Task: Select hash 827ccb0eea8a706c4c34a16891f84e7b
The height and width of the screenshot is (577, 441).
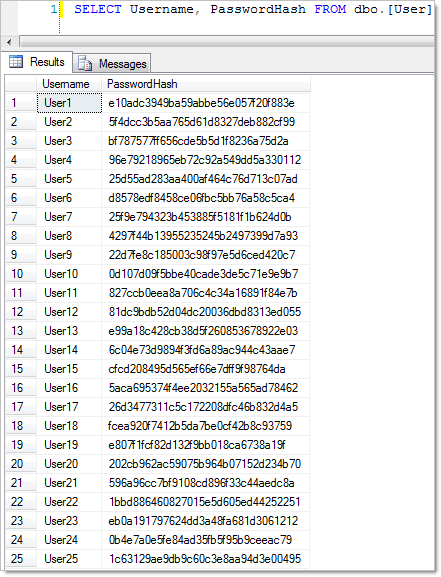Action: [x=205, y=293]
